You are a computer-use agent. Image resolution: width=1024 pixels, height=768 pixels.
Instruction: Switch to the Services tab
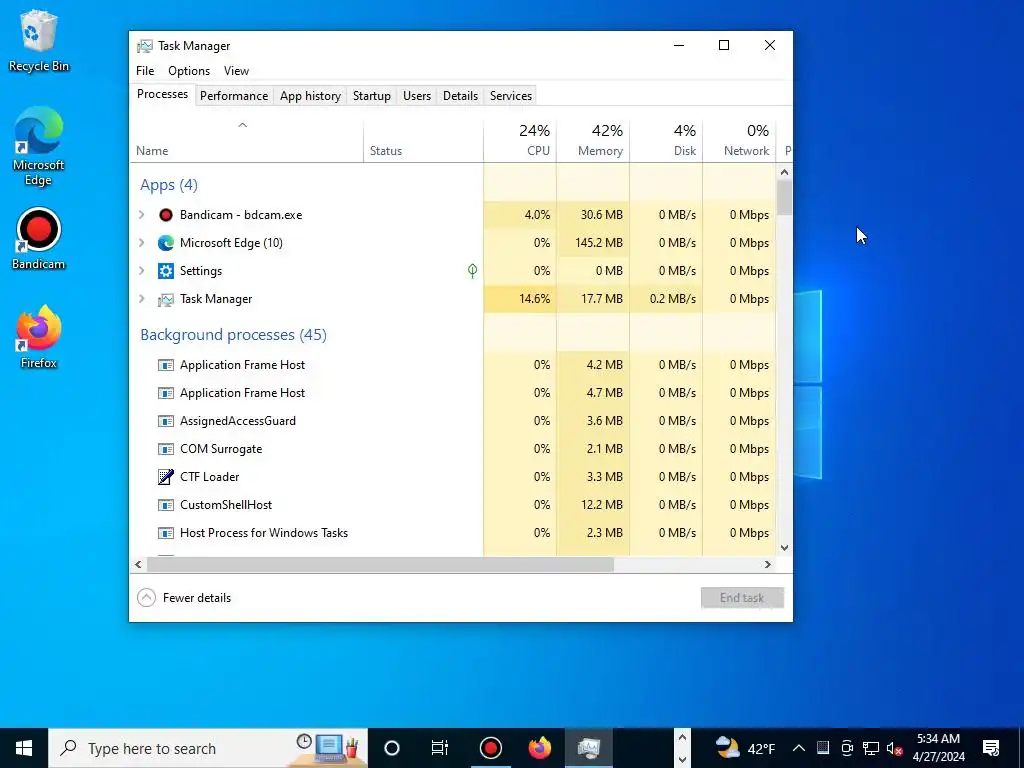[511, 96]
